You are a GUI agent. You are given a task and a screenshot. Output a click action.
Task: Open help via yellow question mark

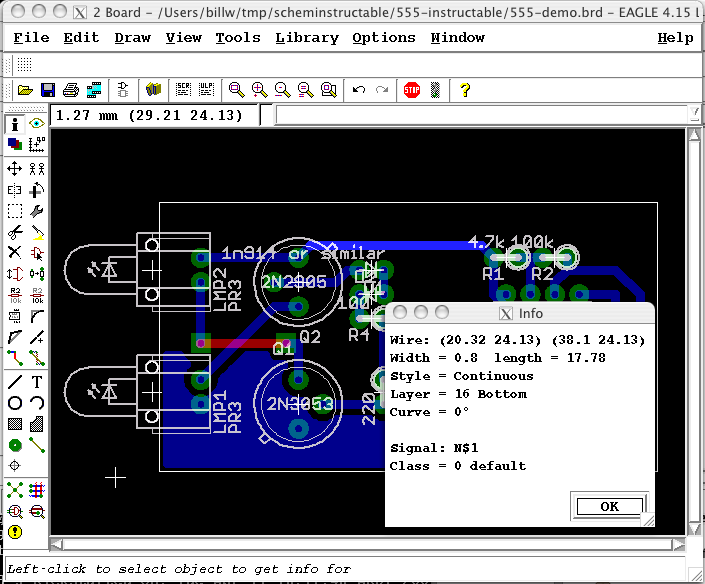tap(465, 90)
